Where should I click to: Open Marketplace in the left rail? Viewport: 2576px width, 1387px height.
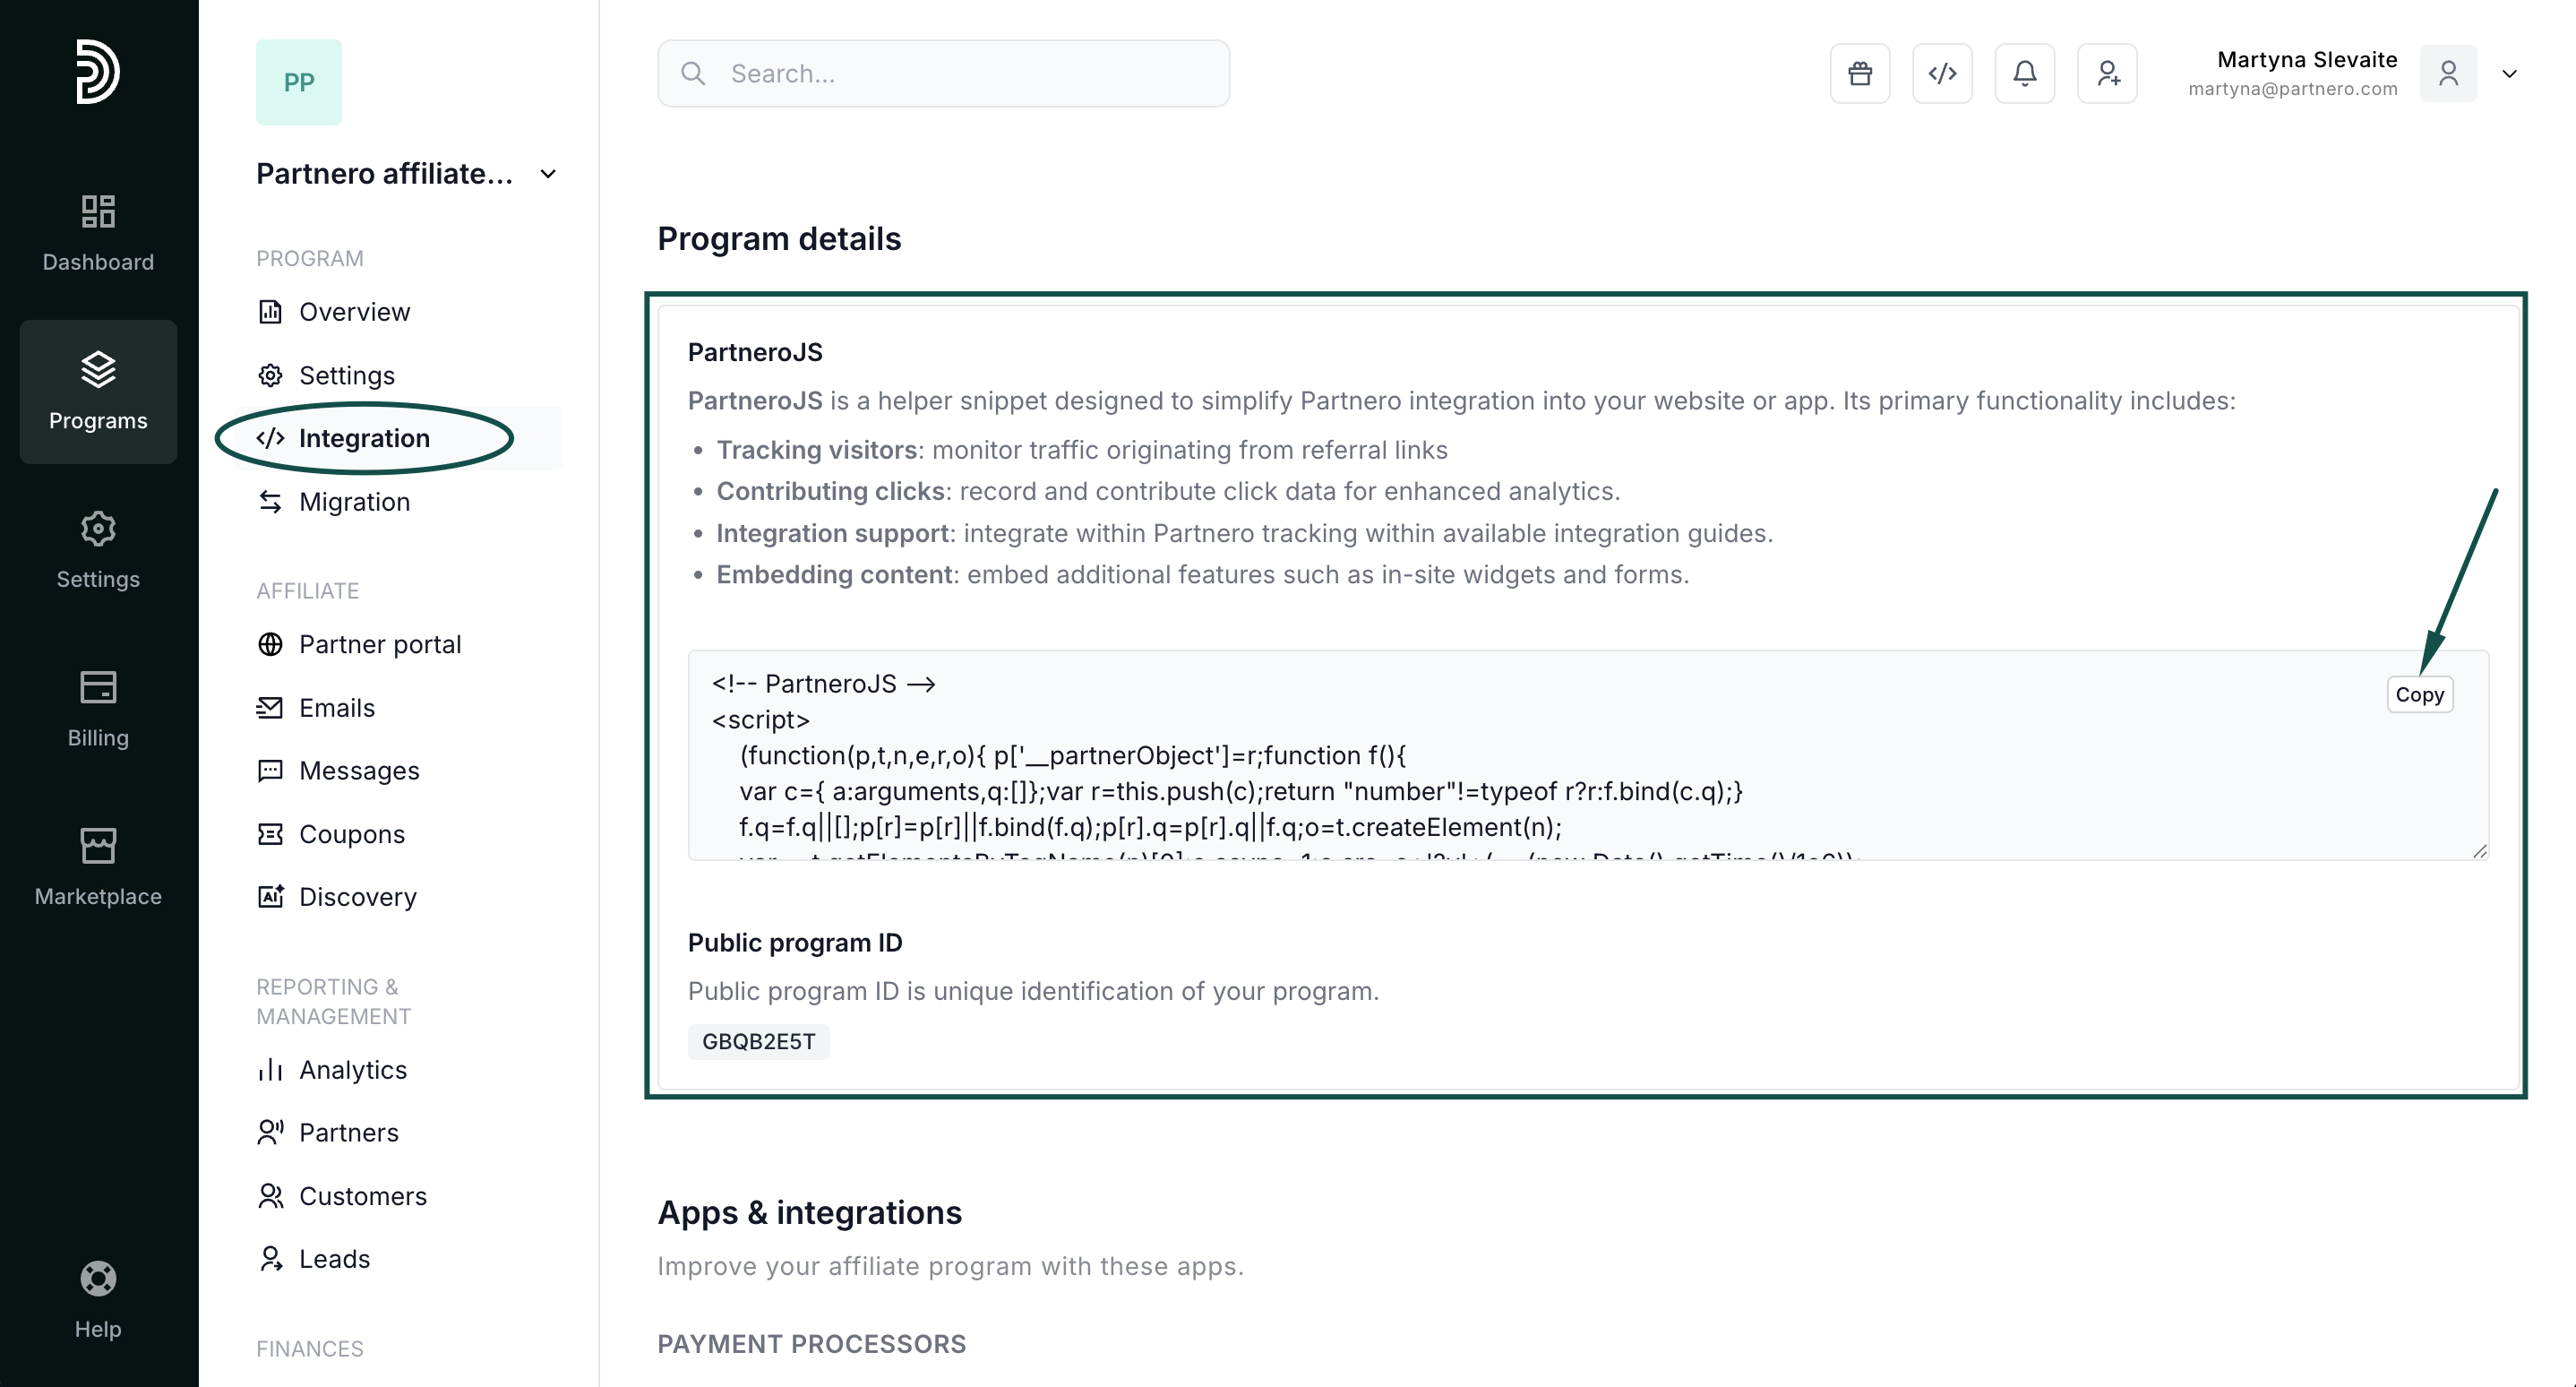(x=98, y=867)
